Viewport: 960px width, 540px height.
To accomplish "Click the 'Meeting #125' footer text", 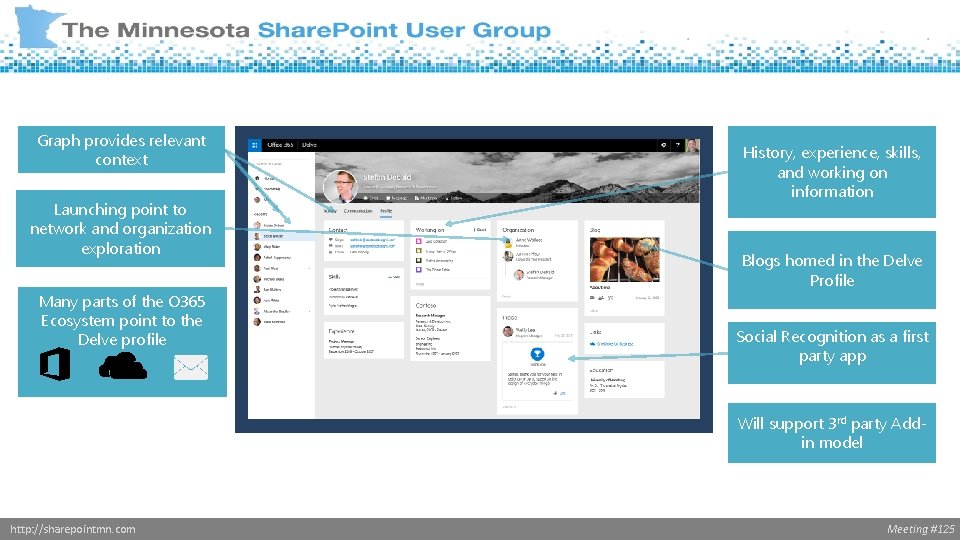I will click(x=921, y=529).
